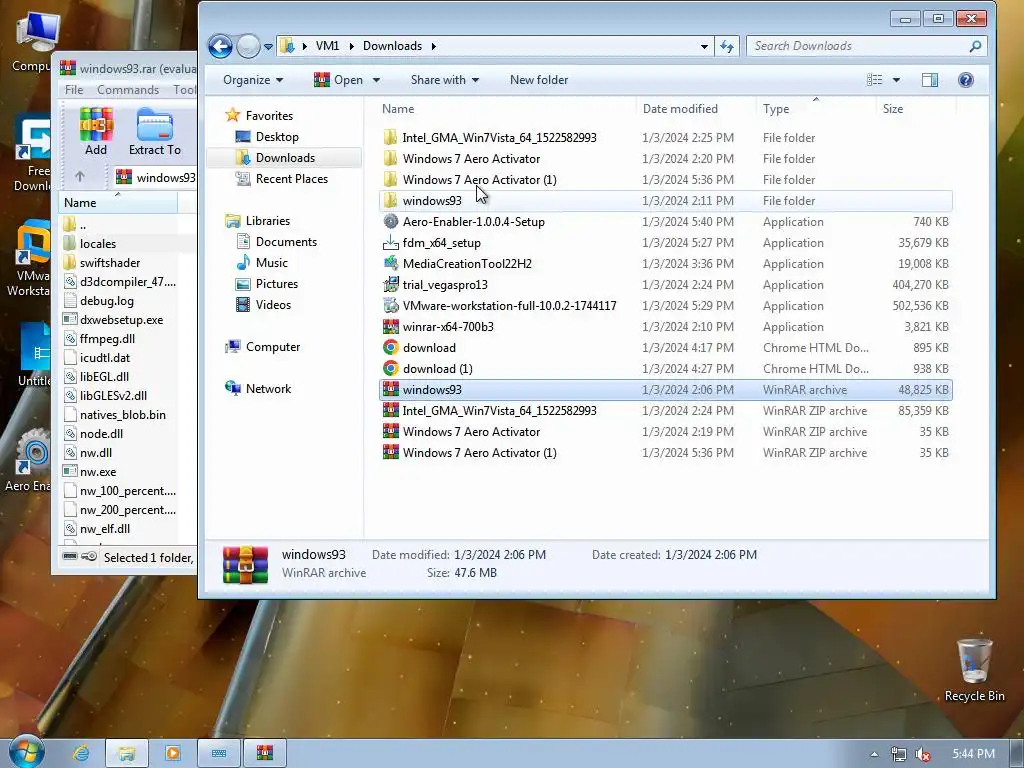This screenshot has height=768, width=1024.
Task: Sort by the Size column header
Action: pyautogui.click(x=915, y=108)
